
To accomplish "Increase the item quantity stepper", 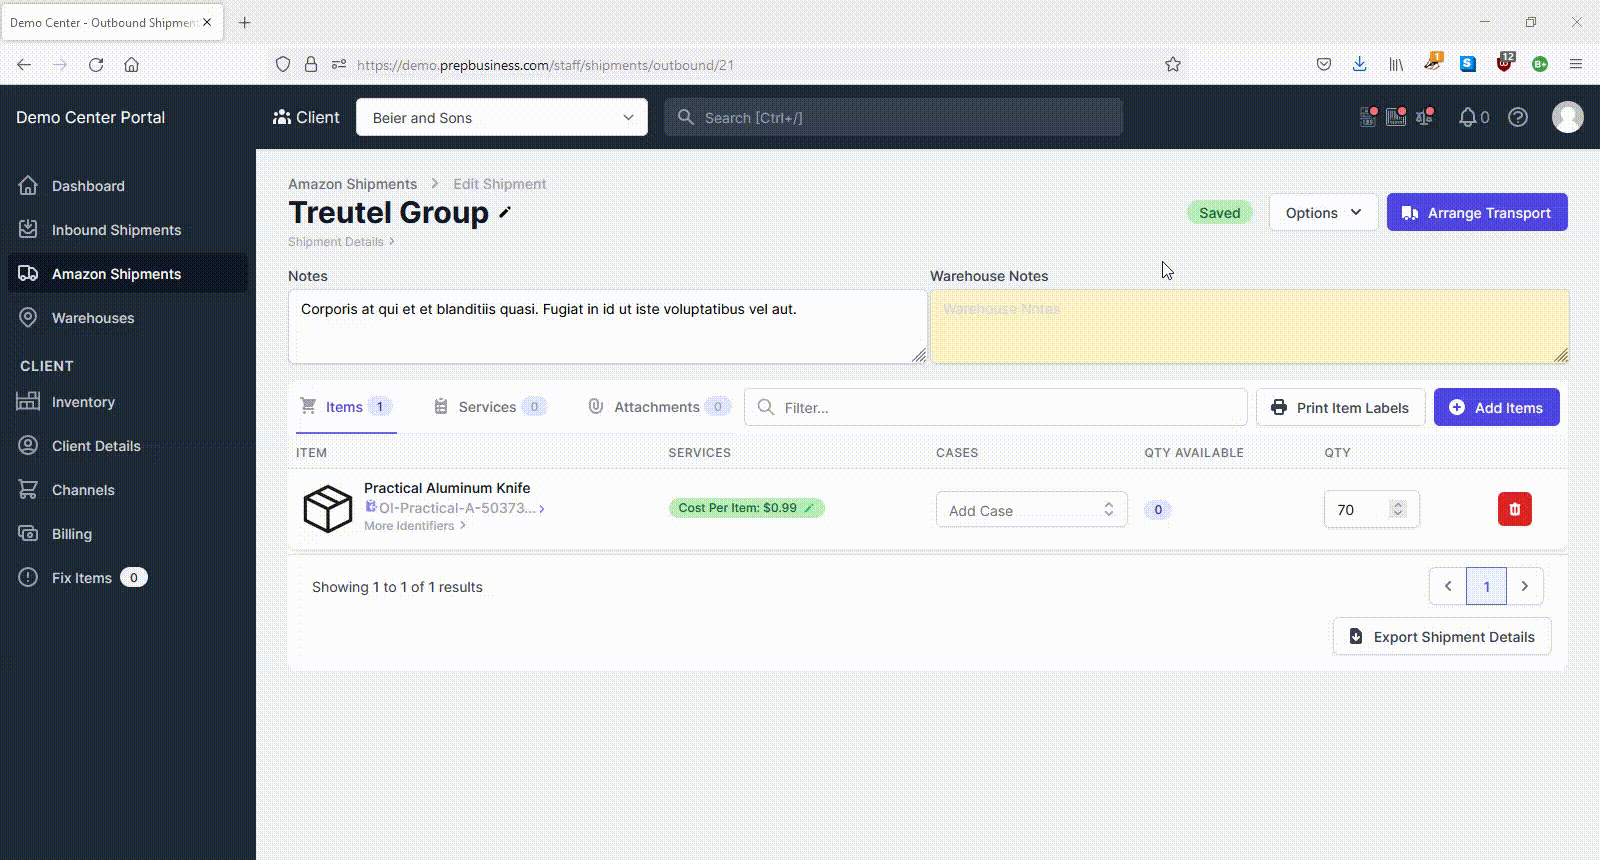I will (x=1398, y=504).
